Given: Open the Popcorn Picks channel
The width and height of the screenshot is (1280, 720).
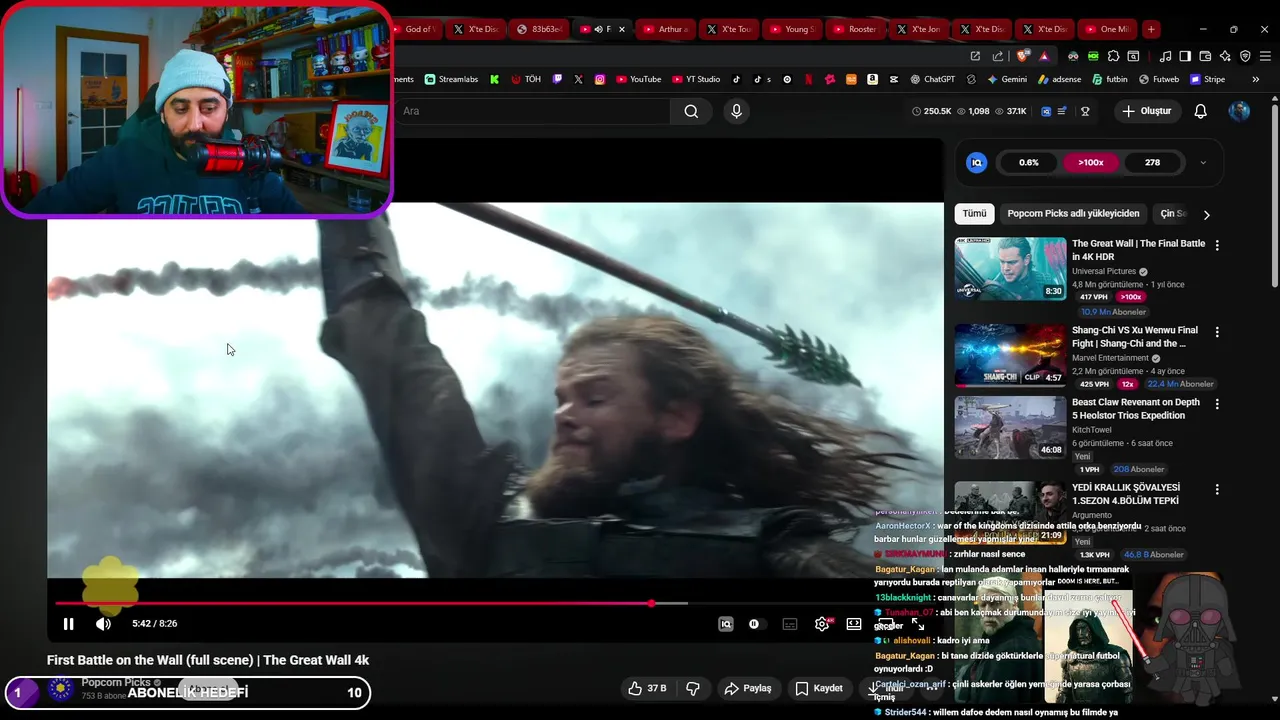Looking at the screenshot, I should point(116,683).
